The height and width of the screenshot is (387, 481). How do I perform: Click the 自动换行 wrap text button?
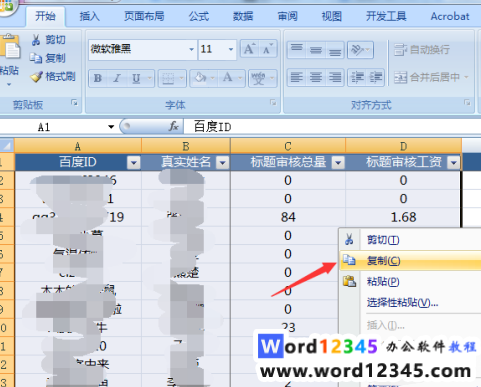[422, 50]
